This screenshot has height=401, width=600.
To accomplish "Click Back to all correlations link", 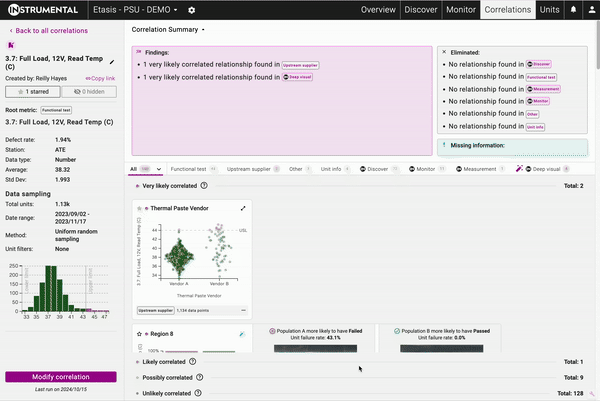I will [49, 31].
